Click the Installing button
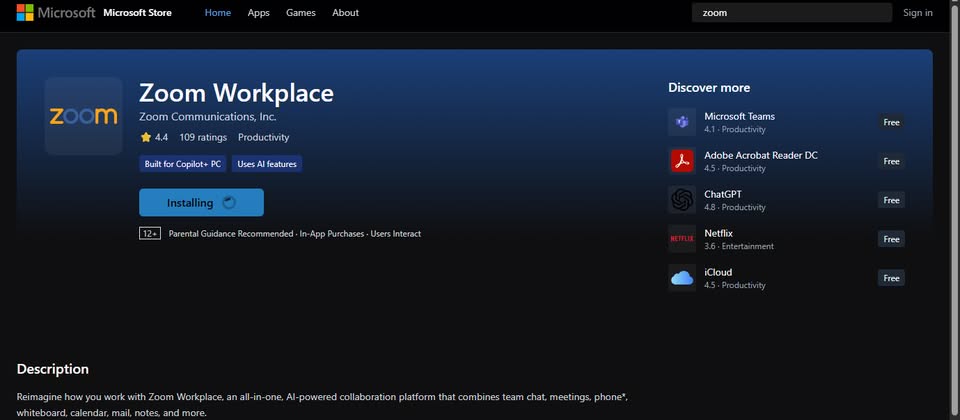 coord(201,202)
